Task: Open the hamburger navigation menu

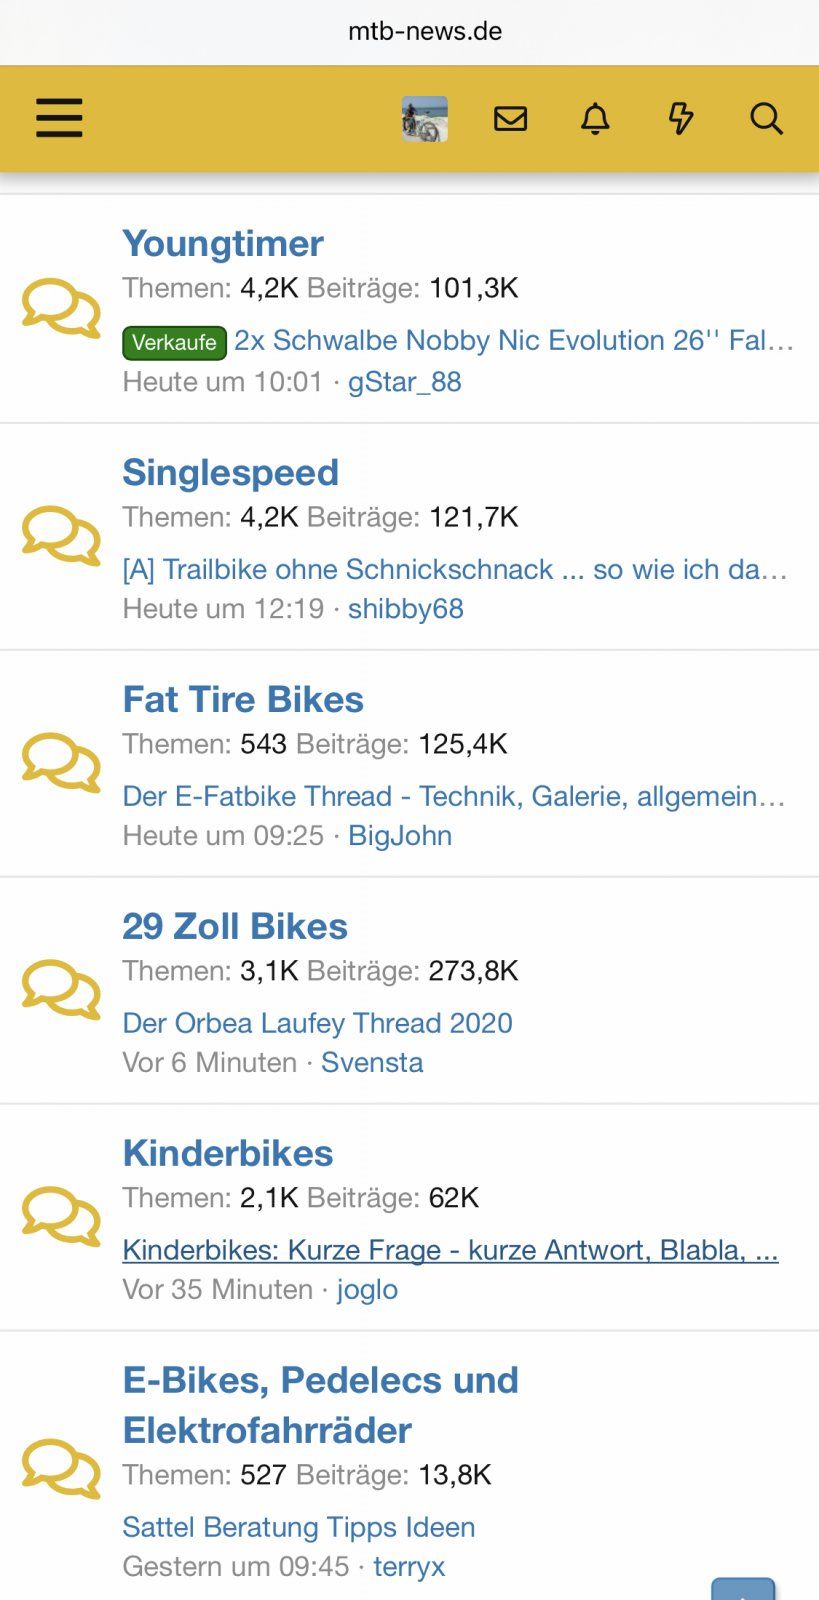Action: (x=59, y=119)
